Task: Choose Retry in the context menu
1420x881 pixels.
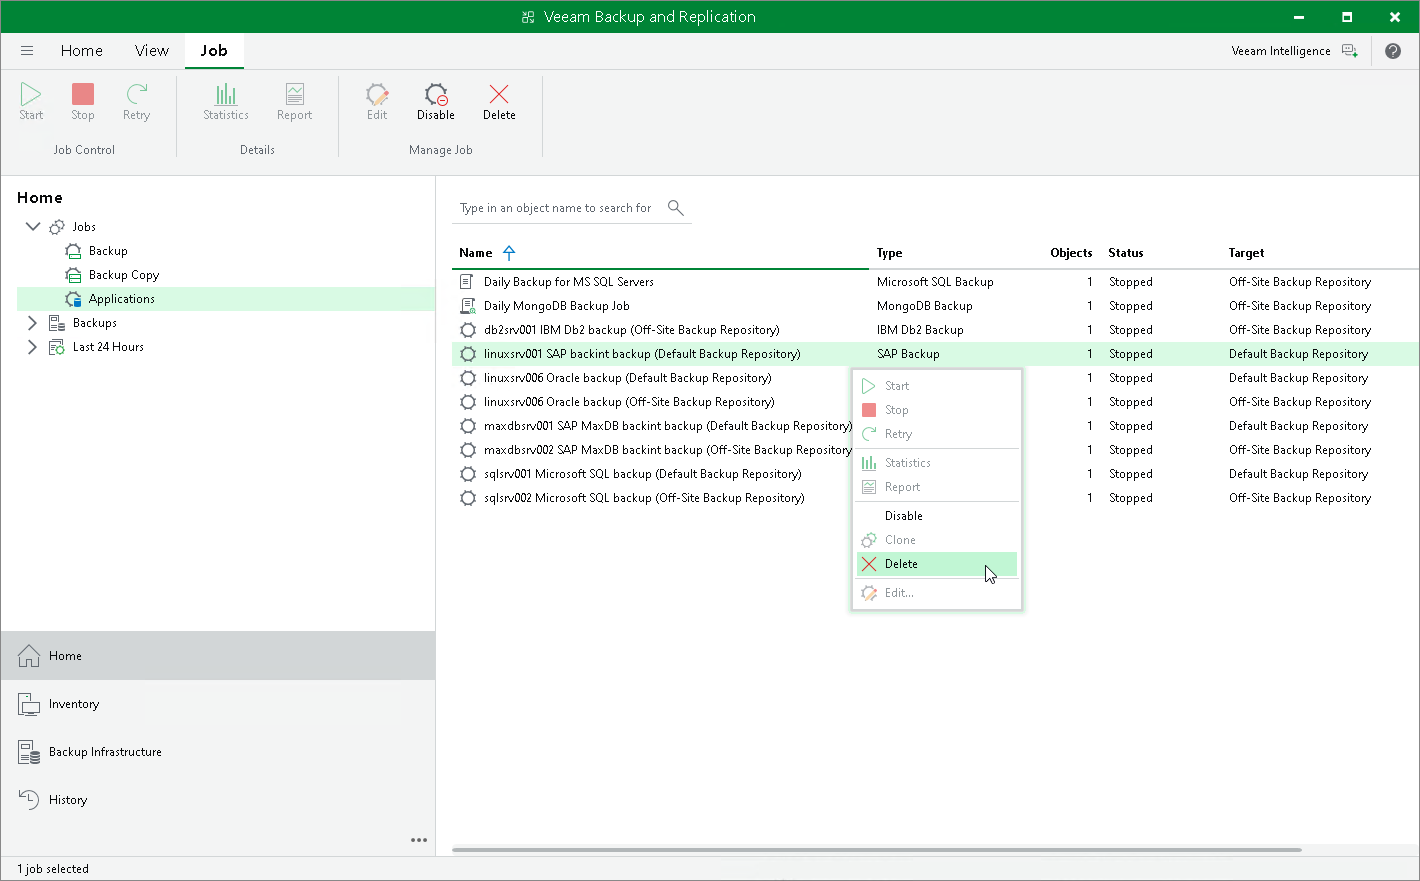Action: point(937,434)
